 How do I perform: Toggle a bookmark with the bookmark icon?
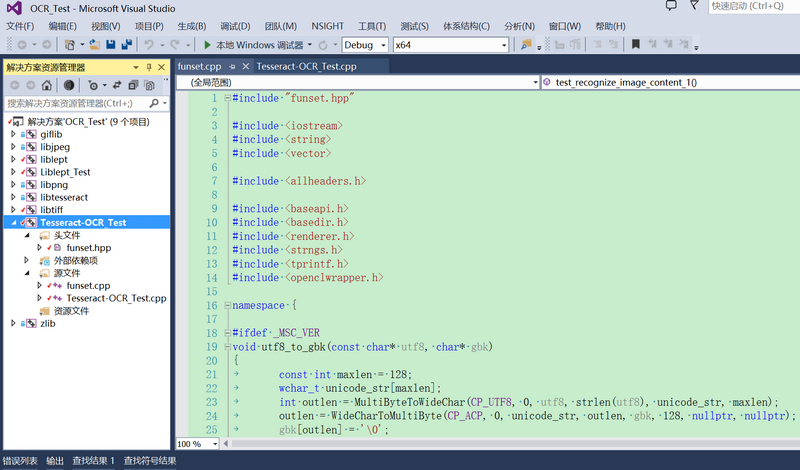(636, 45)
